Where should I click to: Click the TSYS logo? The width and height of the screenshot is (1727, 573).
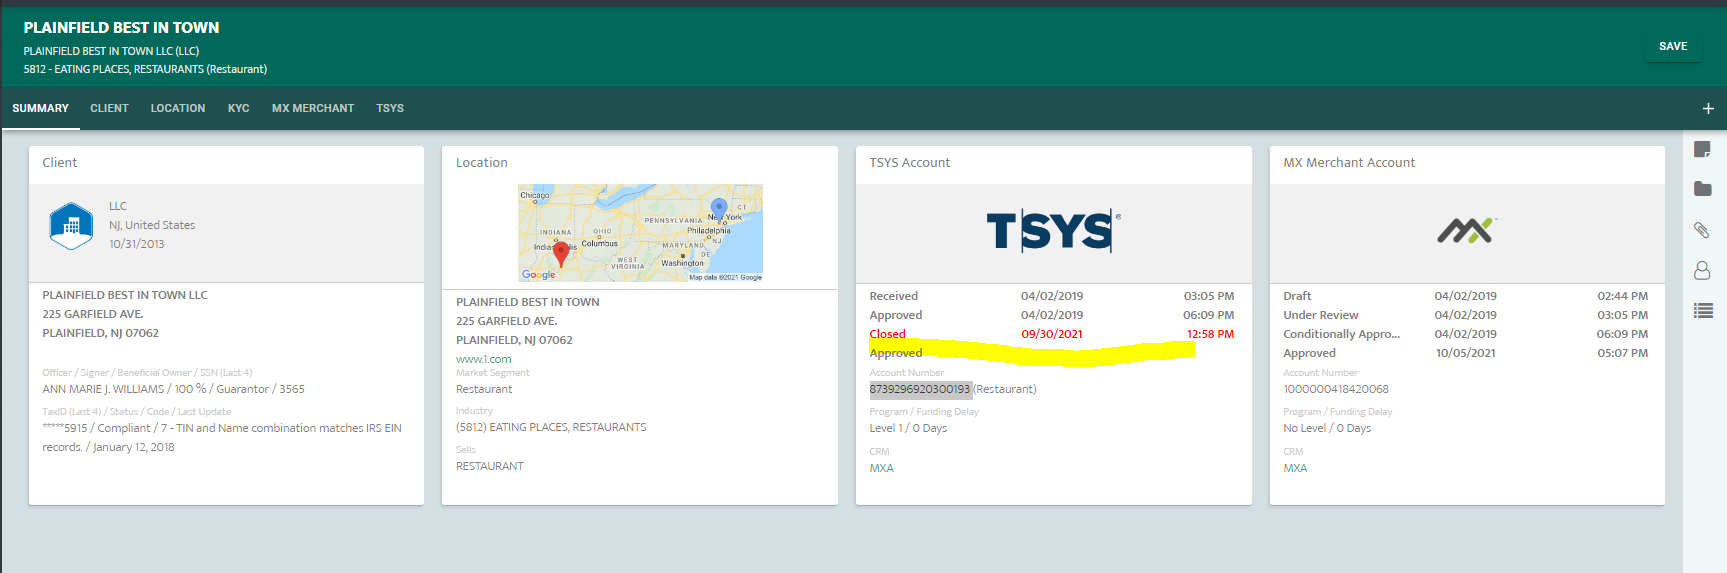1053,231
